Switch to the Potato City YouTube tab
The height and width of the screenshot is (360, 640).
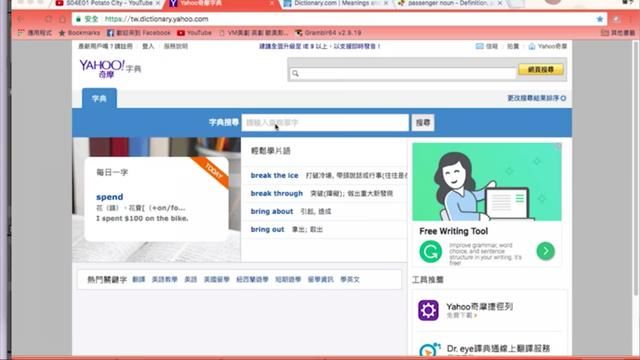point(108,3)
